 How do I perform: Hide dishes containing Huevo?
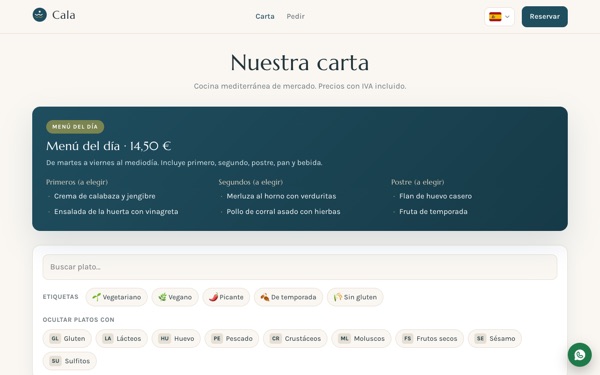(176, 338)
